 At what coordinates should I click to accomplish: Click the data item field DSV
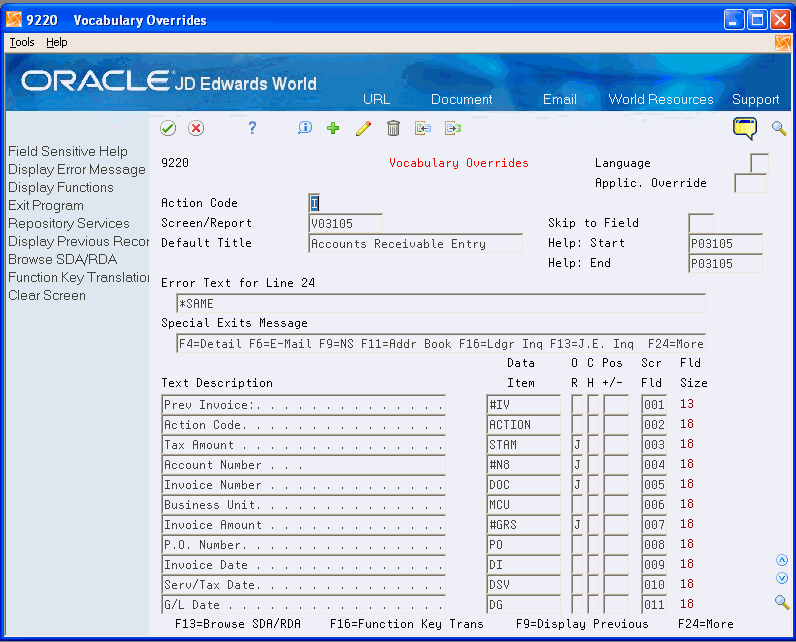coord(523,585)
